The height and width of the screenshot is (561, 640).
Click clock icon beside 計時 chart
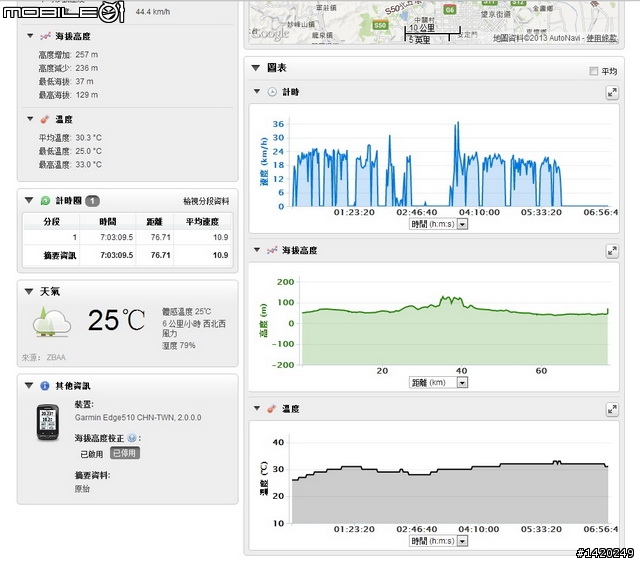point(272,92)
